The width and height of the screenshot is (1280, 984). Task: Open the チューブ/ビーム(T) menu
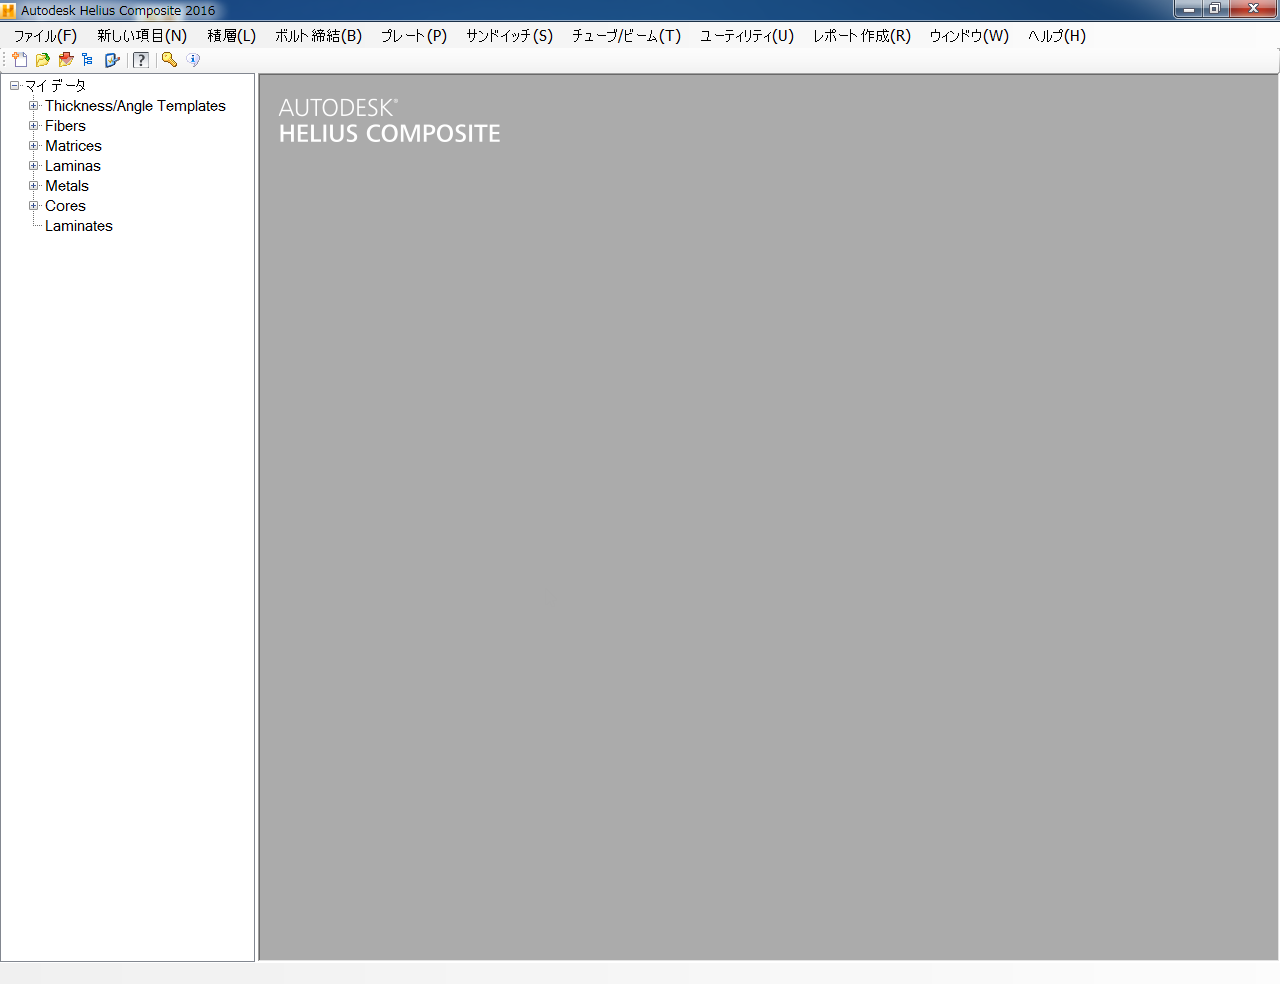click(627, 36)
